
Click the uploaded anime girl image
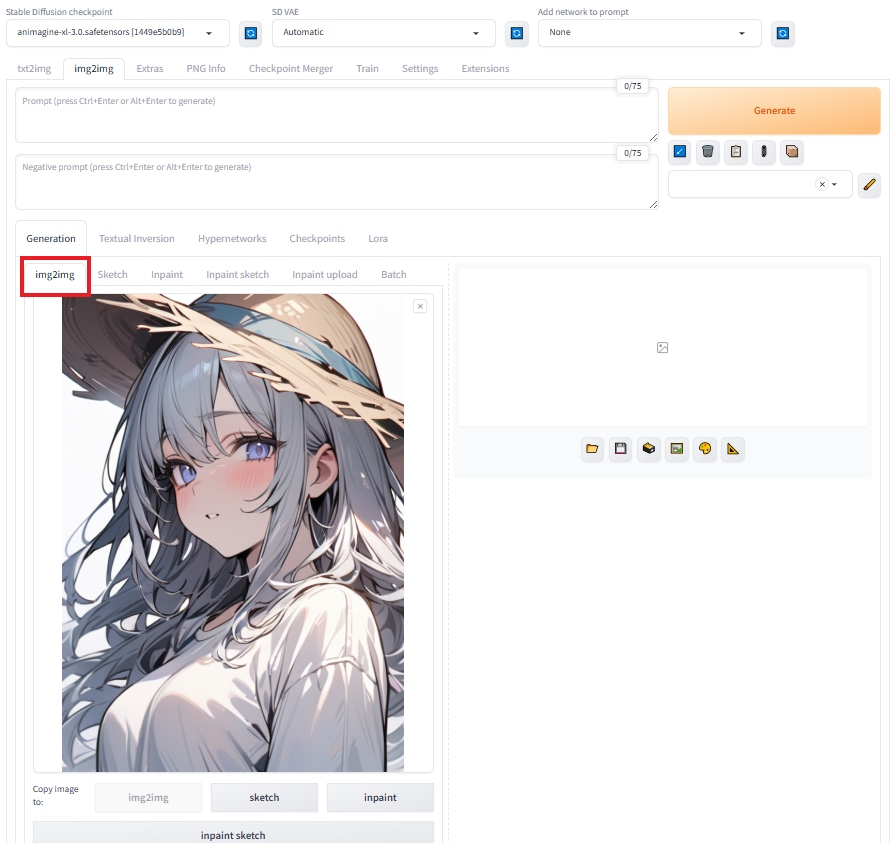coord(233,532)
